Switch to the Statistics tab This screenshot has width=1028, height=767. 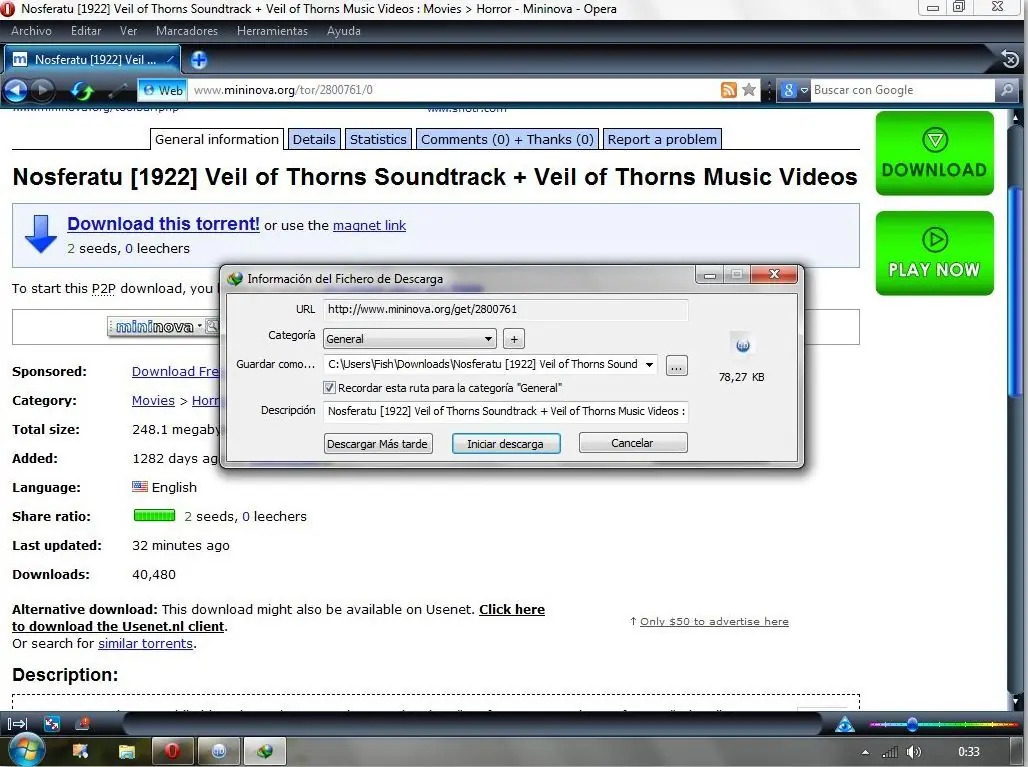coord(378,139)
